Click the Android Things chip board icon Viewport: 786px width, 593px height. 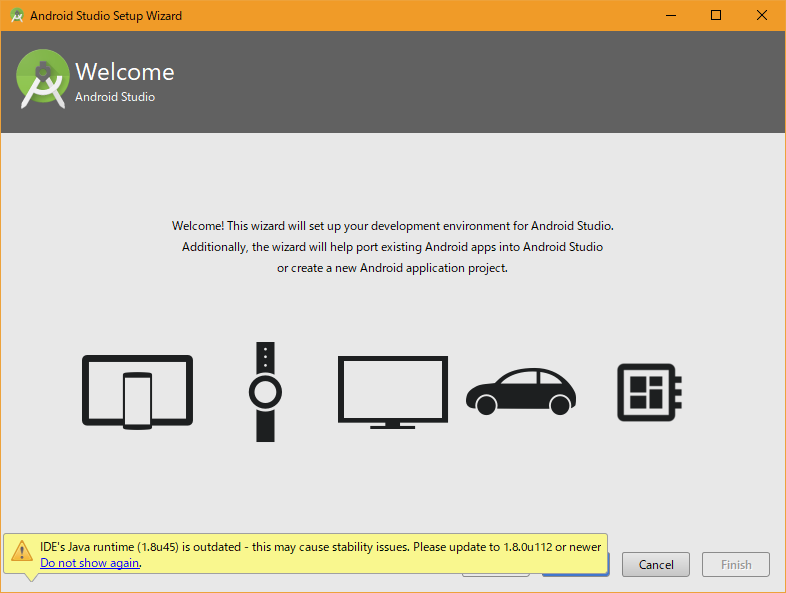tap(648, 391)
